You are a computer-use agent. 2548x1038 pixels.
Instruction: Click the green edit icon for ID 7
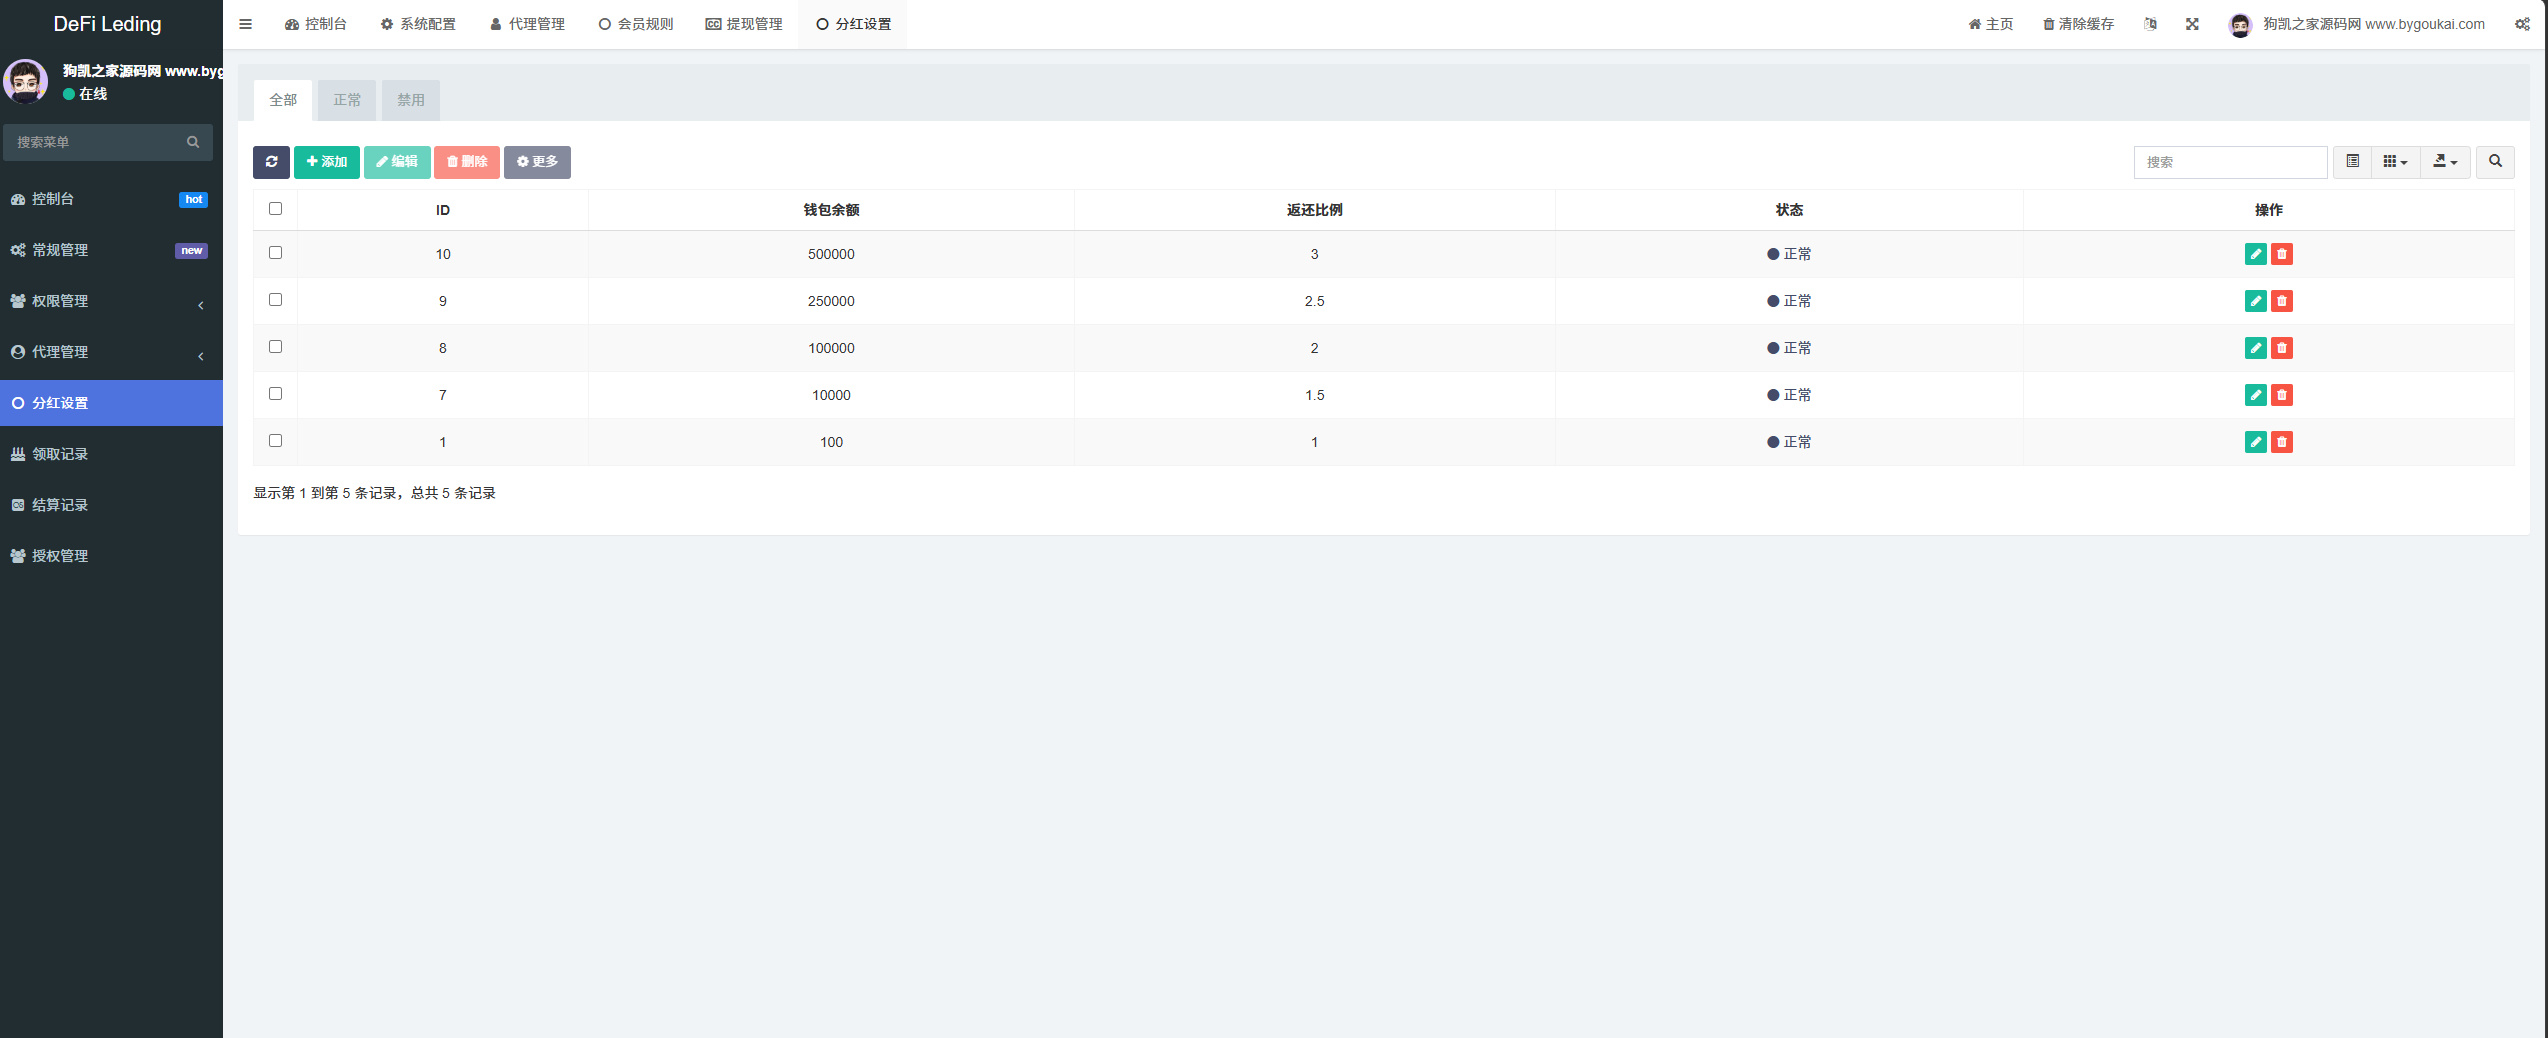(2255, 395)
